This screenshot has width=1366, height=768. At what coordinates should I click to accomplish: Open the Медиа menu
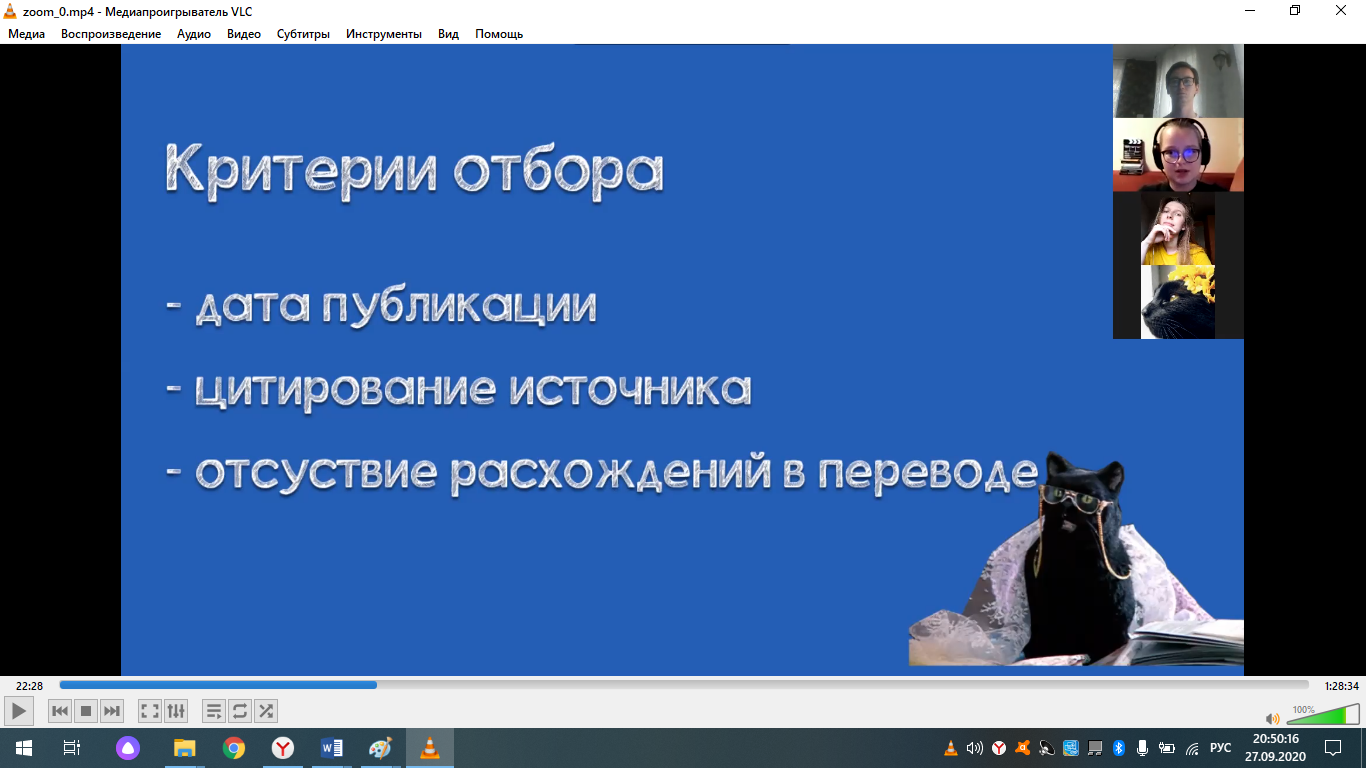coord(27,34)
